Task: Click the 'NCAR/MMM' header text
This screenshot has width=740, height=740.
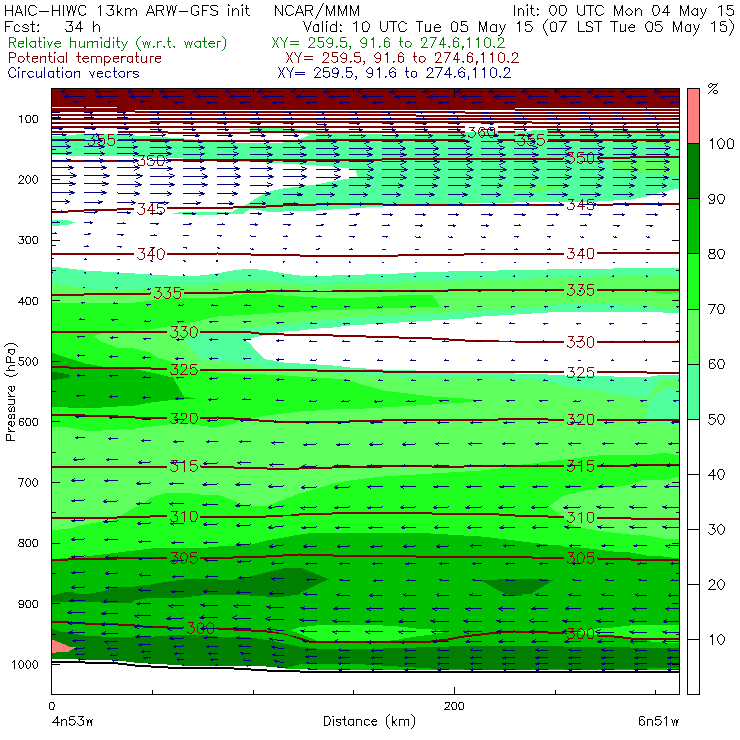Action: (317, 11)
